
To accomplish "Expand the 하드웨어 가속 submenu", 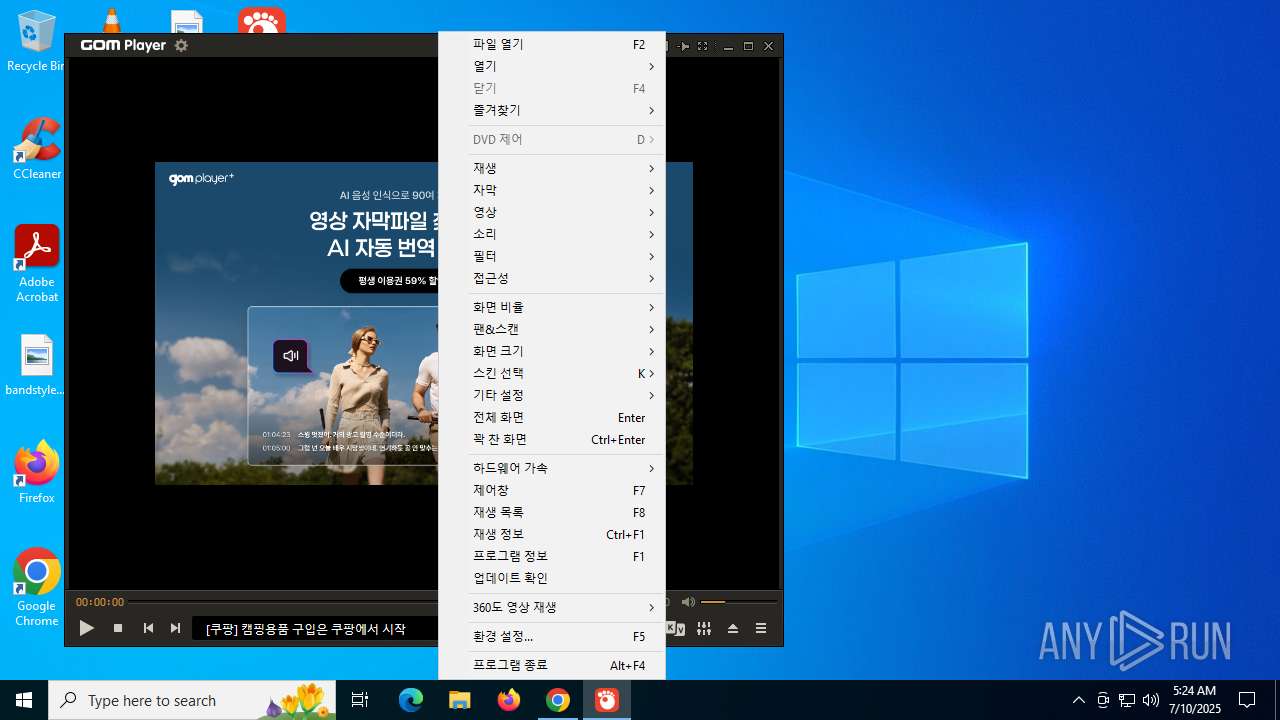I will click(552, 468).
